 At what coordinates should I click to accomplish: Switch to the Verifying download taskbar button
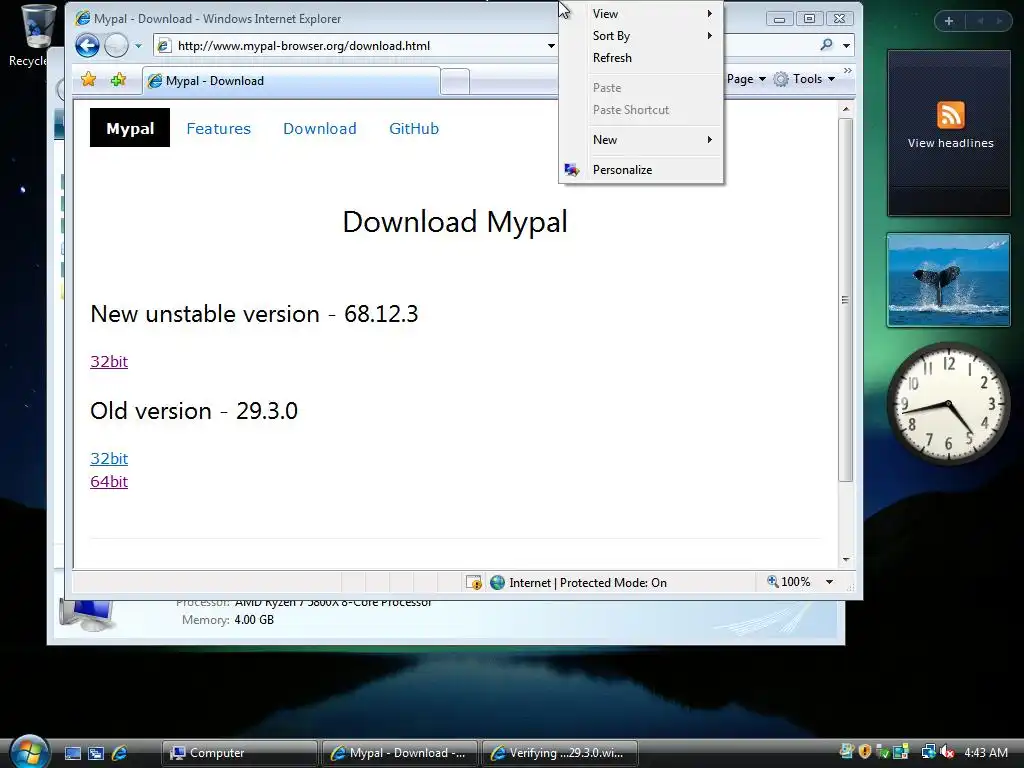coord(560,753)
